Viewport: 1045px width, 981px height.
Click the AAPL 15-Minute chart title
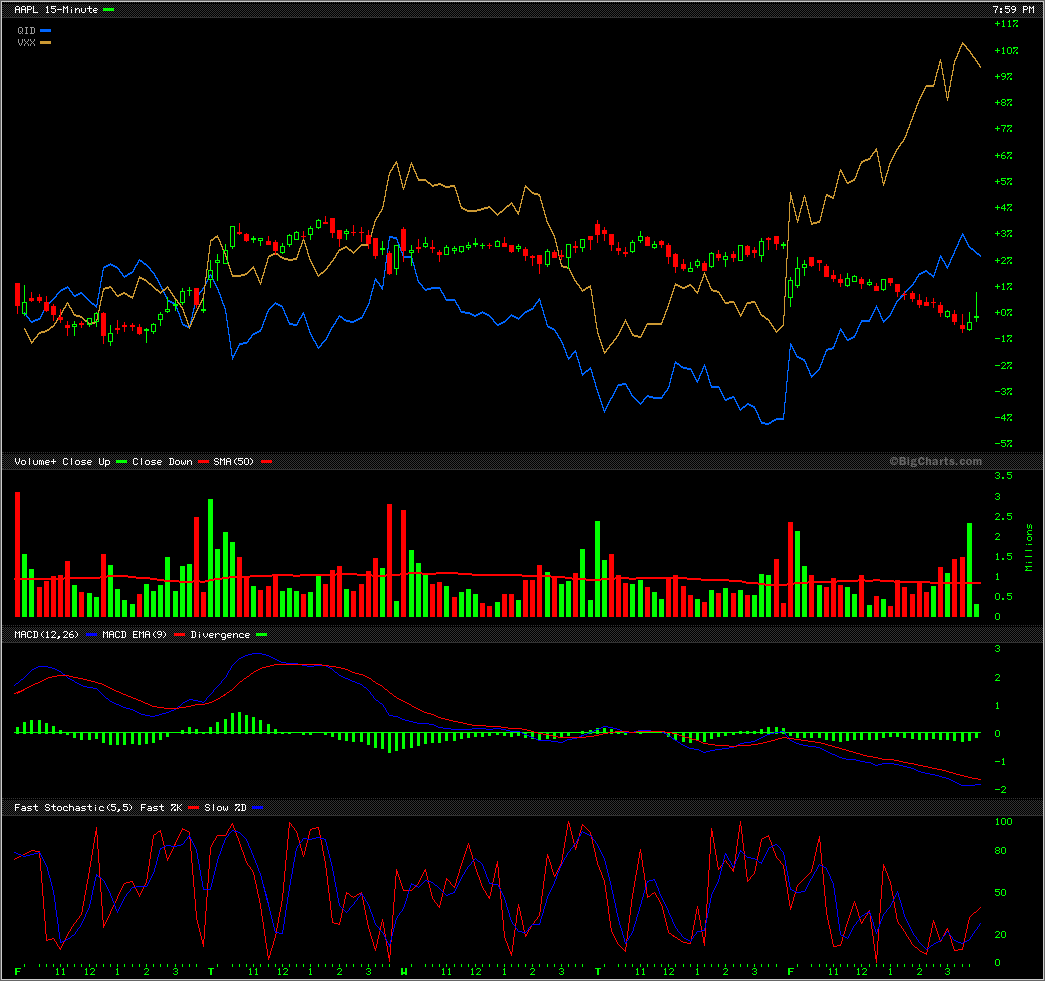click(56, 9)
